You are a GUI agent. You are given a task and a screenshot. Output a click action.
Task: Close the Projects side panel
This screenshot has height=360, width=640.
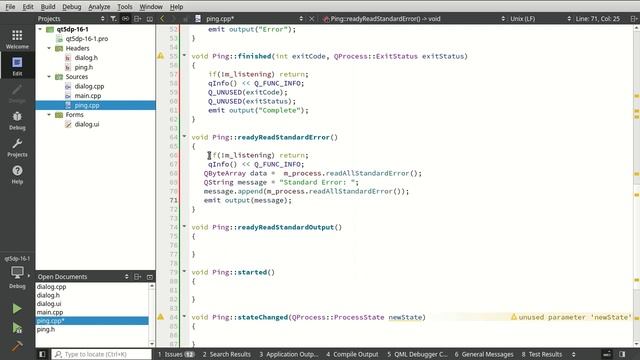coord(150,18)
